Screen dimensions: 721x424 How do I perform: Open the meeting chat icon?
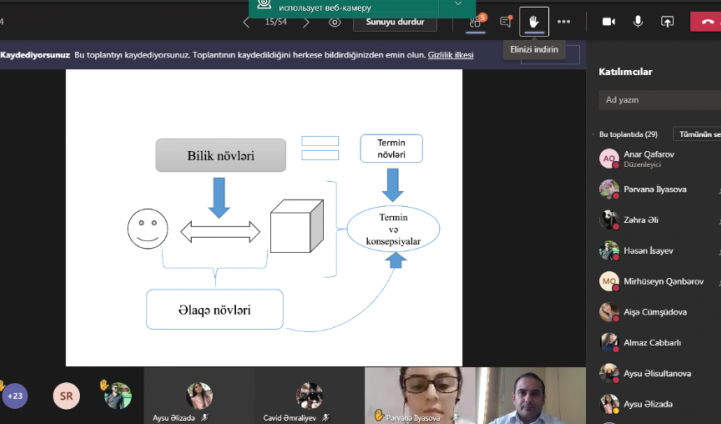click(x=506, y=22)
